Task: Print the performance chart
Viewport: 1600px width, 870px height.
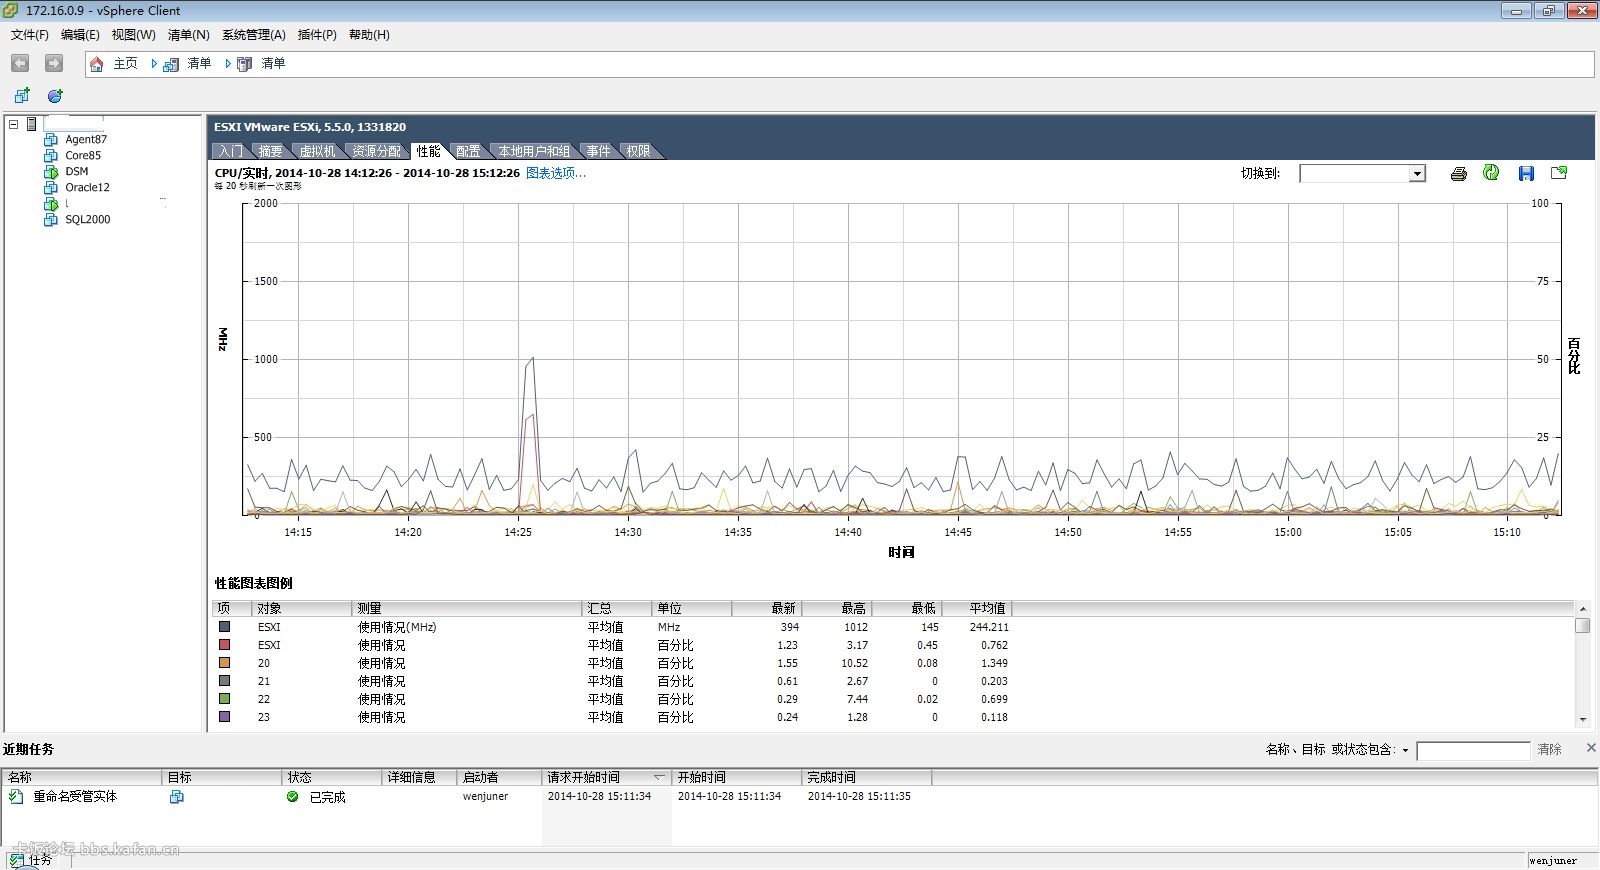Action: [1458, 173]
